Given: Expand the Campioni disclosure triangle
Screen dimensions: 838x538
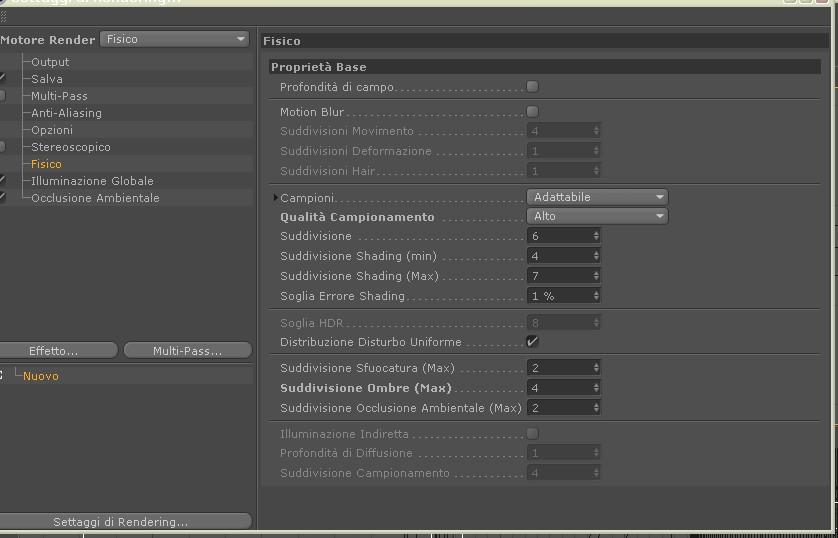Looking at the screenshot, I should coord(275,198).
